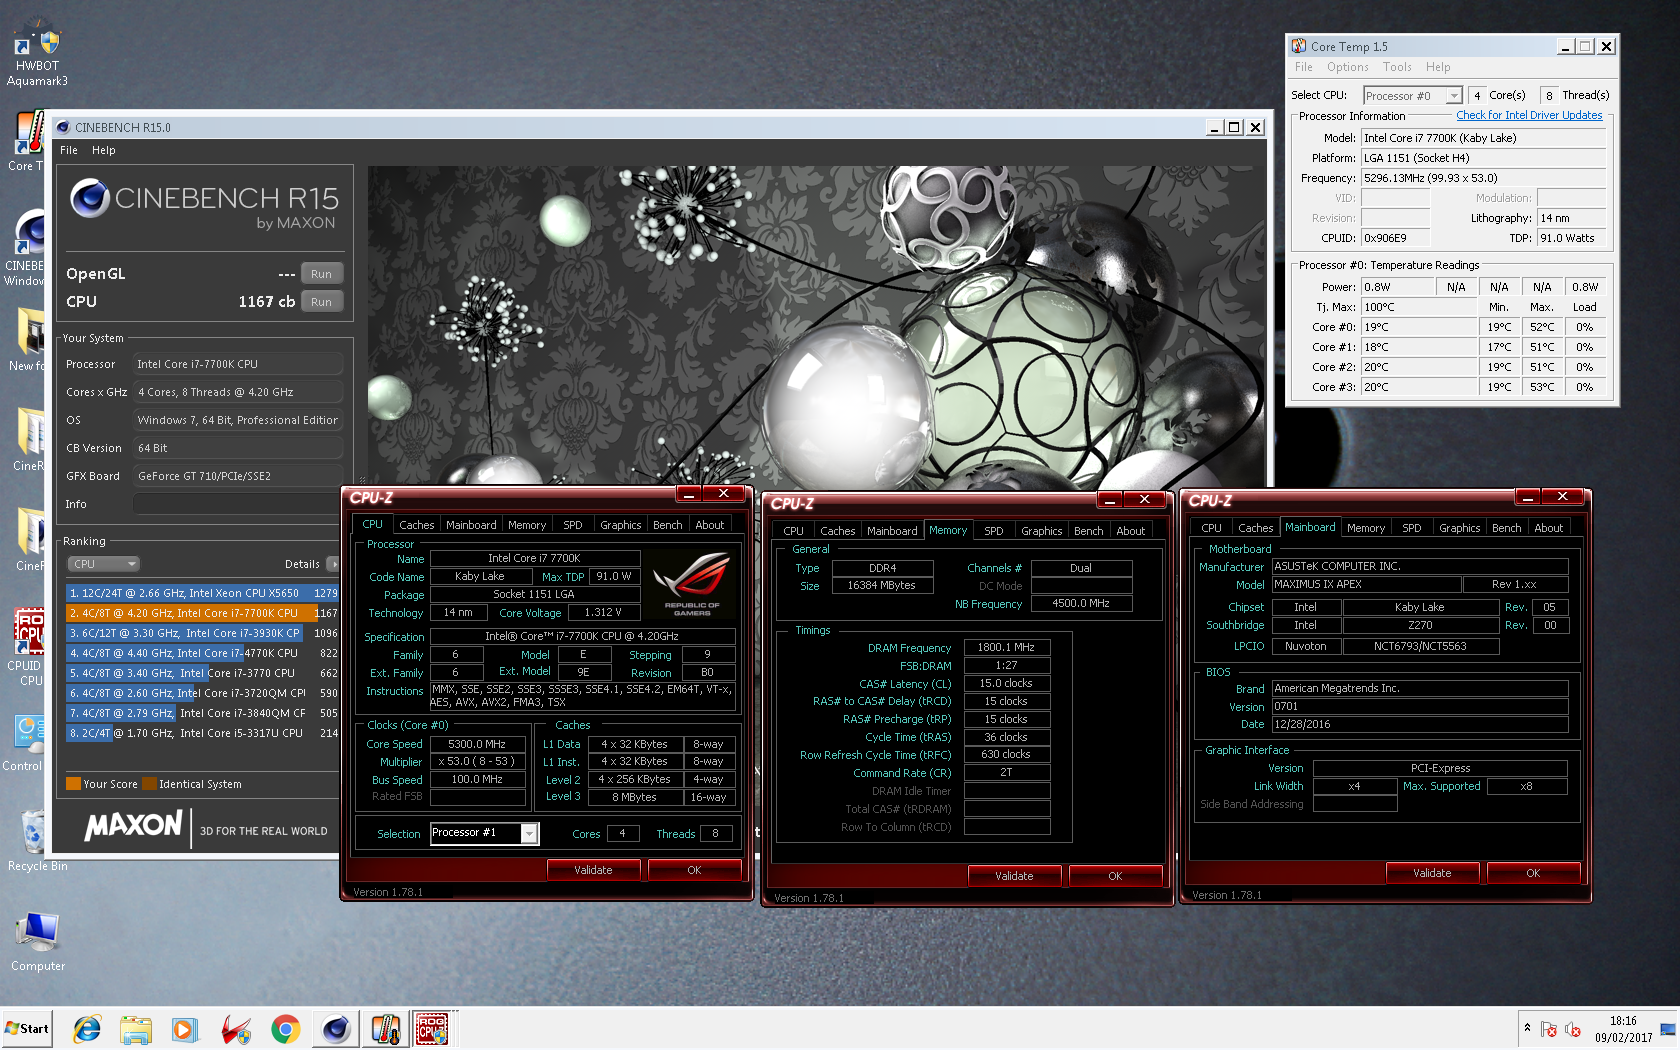Select ranking row Intel Core i7-4770K CPU
The image size is (1680, 1050).
(203, 653)
